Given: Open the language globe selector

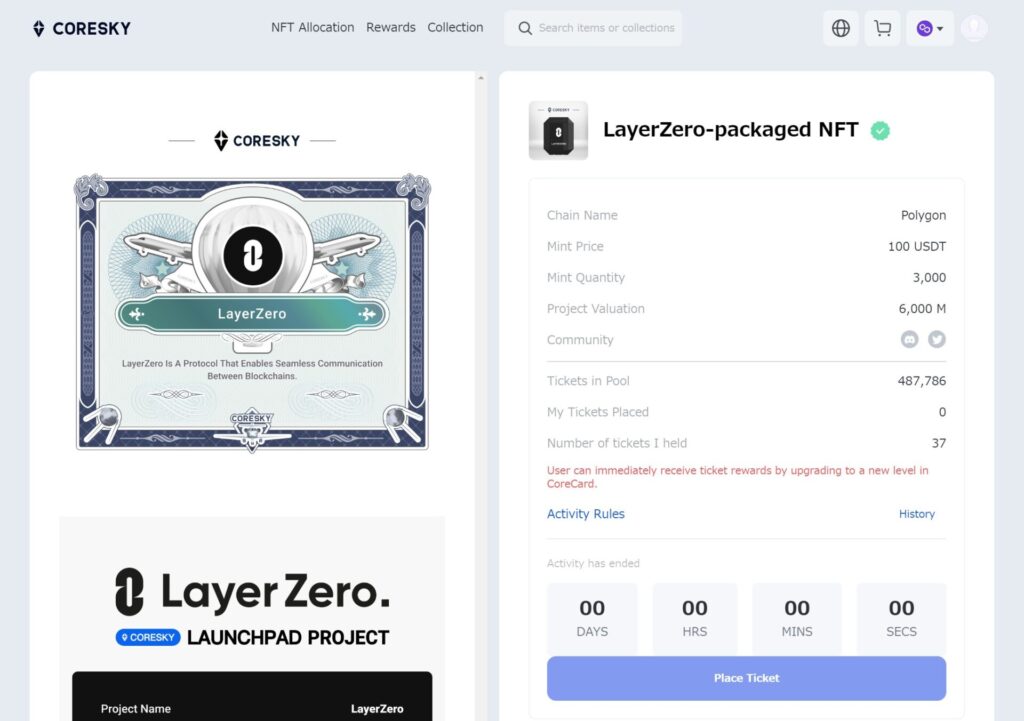Looking at the screenshot, I should (x=840, y=28).
